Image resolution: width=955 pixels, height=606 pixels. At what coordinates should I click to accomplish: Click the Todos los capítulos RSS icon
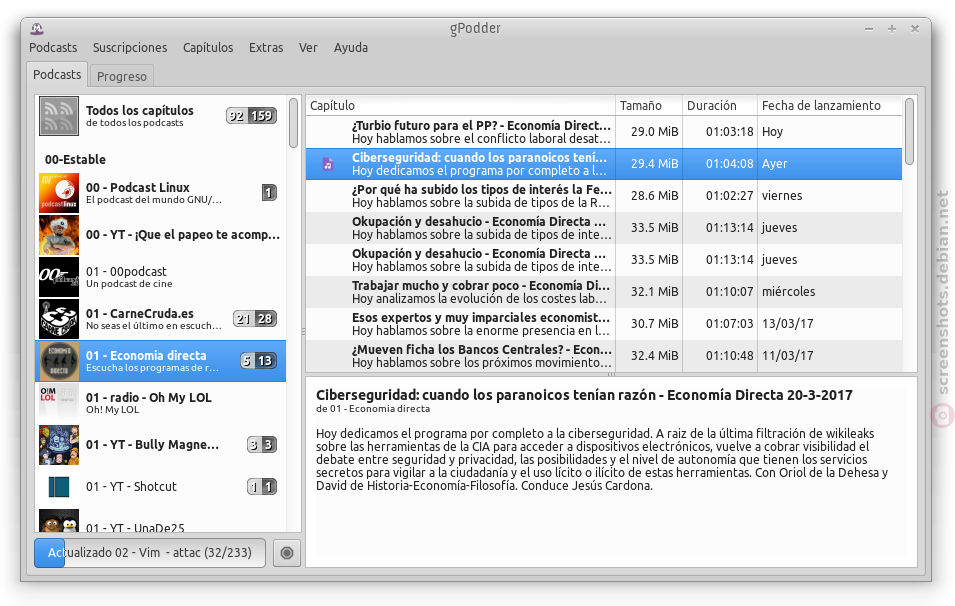(59, 116)
